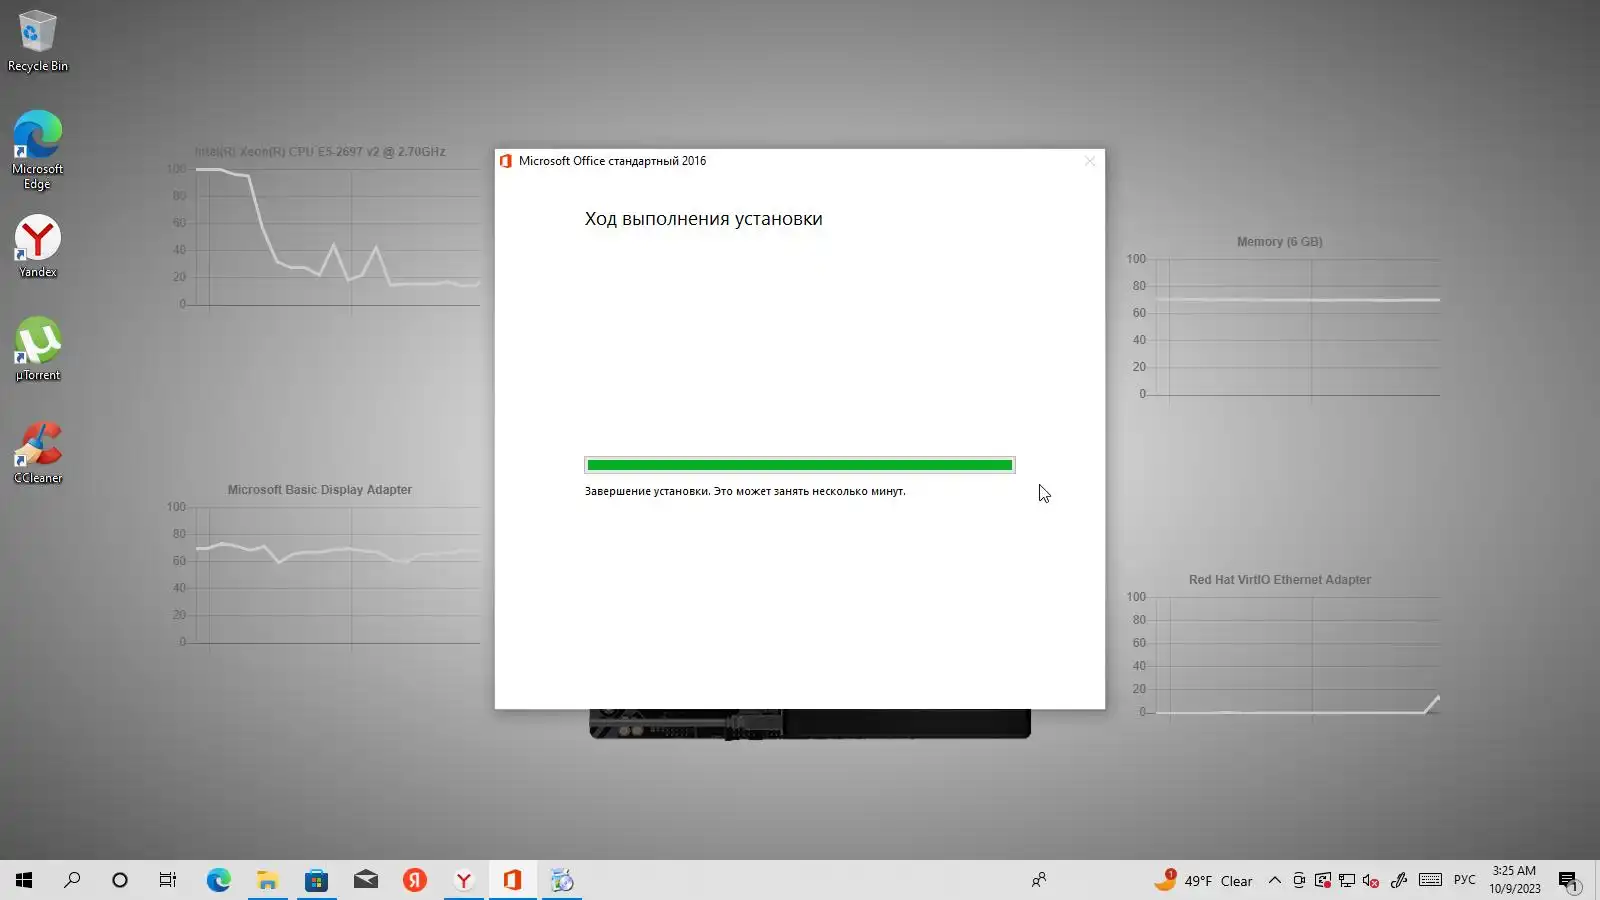Click the Meet Now camera tray icon
1600x900 pixels.
(x=1298, y=880)
